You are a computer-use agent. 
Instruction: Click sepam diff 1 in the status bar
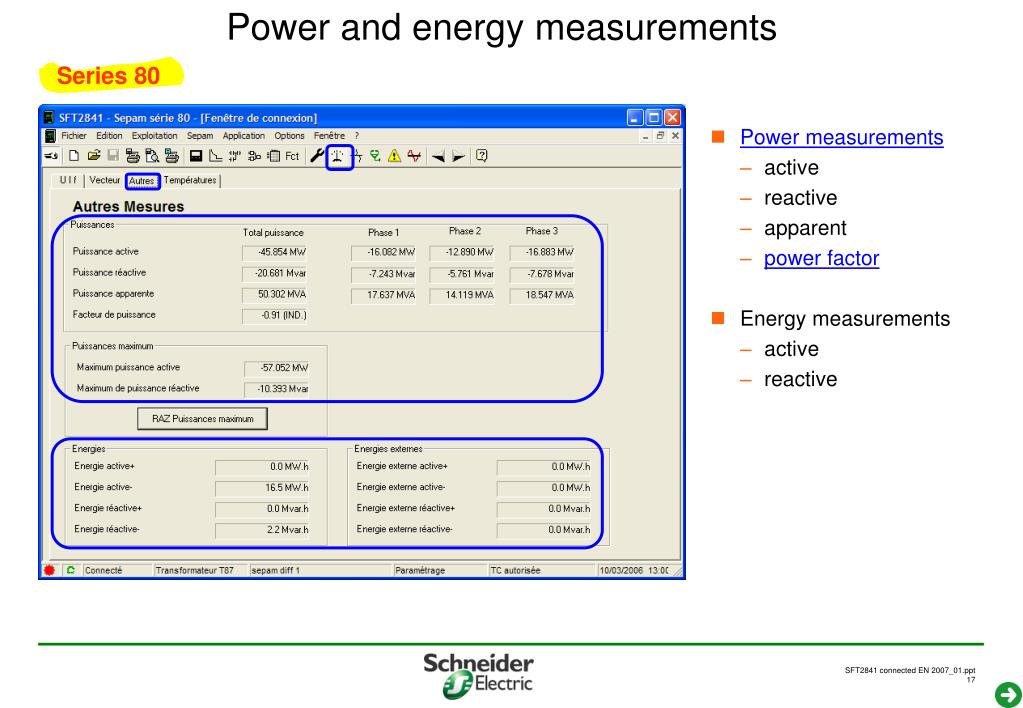point(276,570)
